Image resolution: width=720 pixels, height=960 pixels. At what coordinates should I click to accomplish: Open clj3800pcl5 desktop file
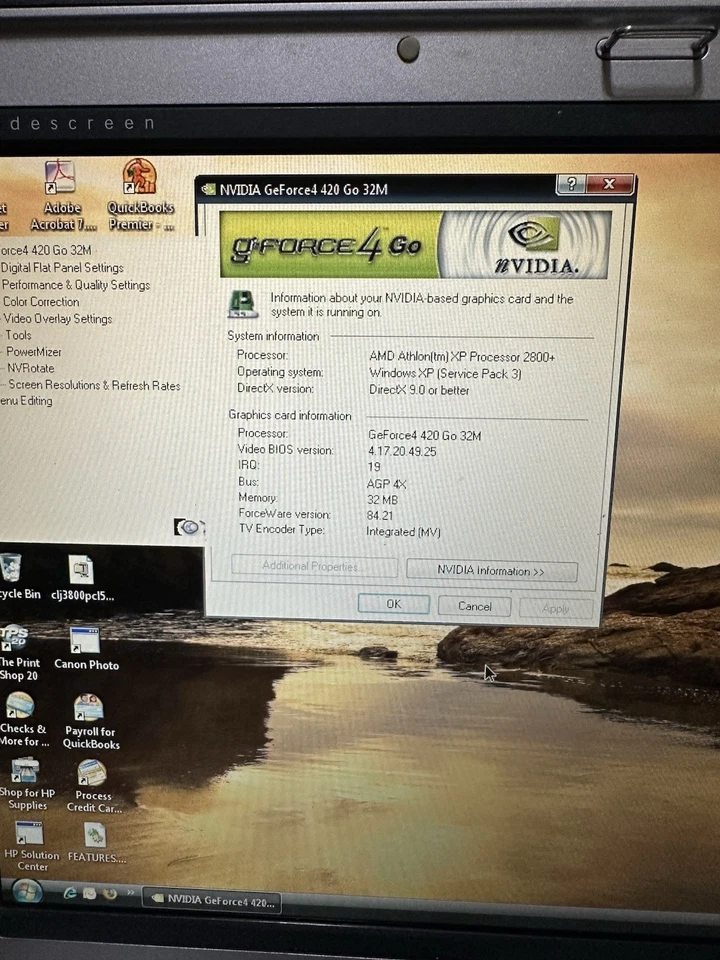tap(82, 578)
